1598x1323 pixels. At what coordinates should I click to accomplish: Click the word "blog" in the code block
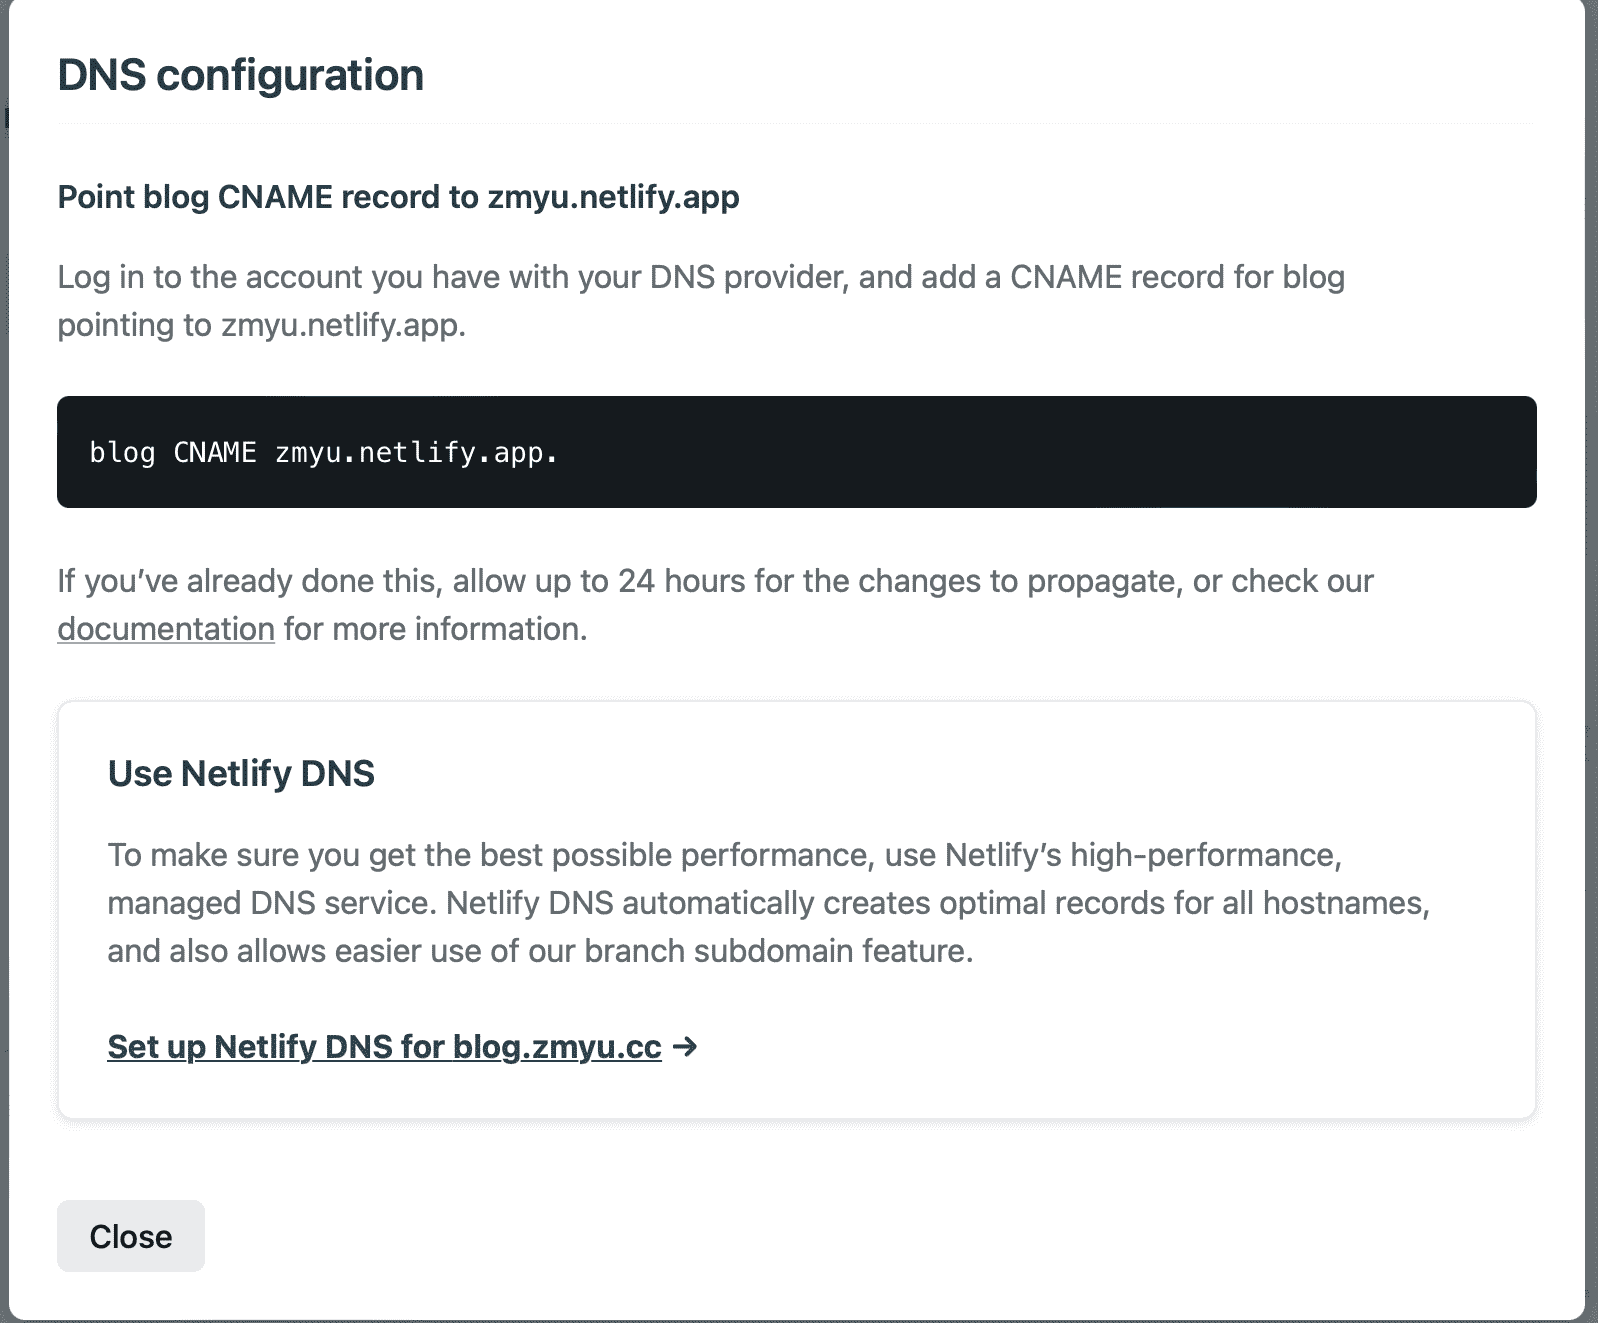[x=122, y=453]
